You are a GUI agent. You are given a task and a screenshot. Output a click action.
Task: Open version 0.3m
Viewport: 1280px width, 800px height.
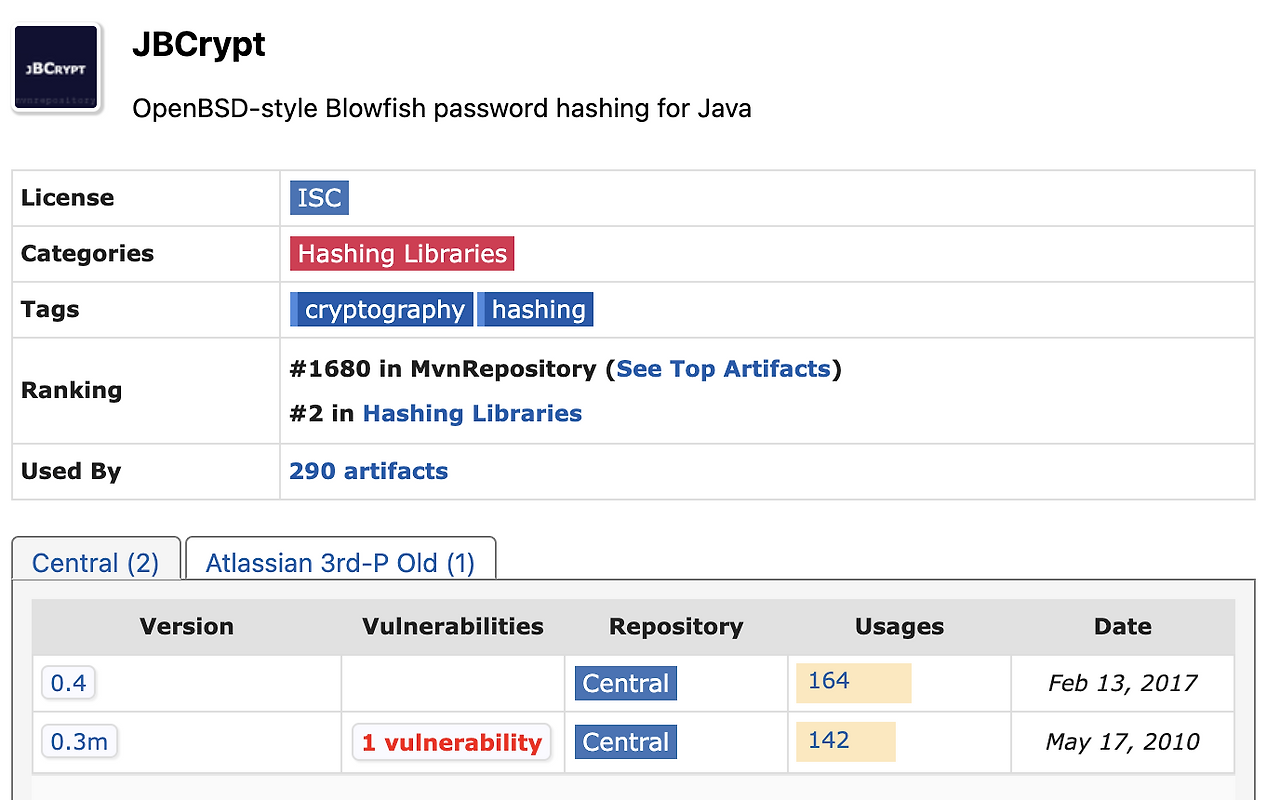tap(79, 742)
